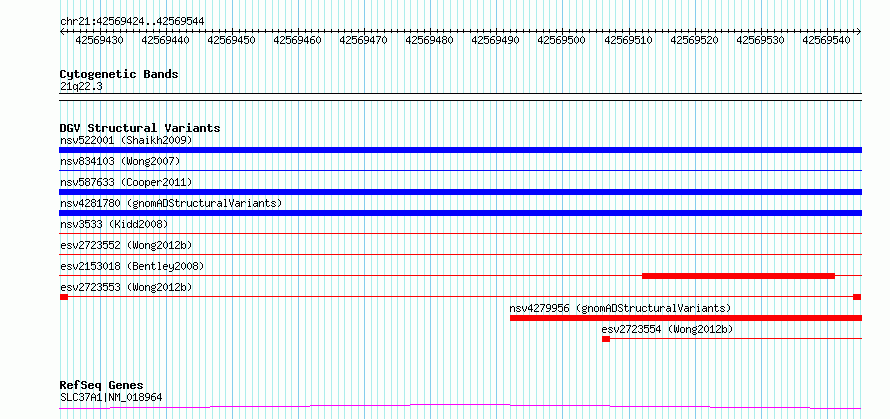Click the Cytogenetic Bands track title
The width and height of the screenshot is (890, 419).
(x=119, y=74)
